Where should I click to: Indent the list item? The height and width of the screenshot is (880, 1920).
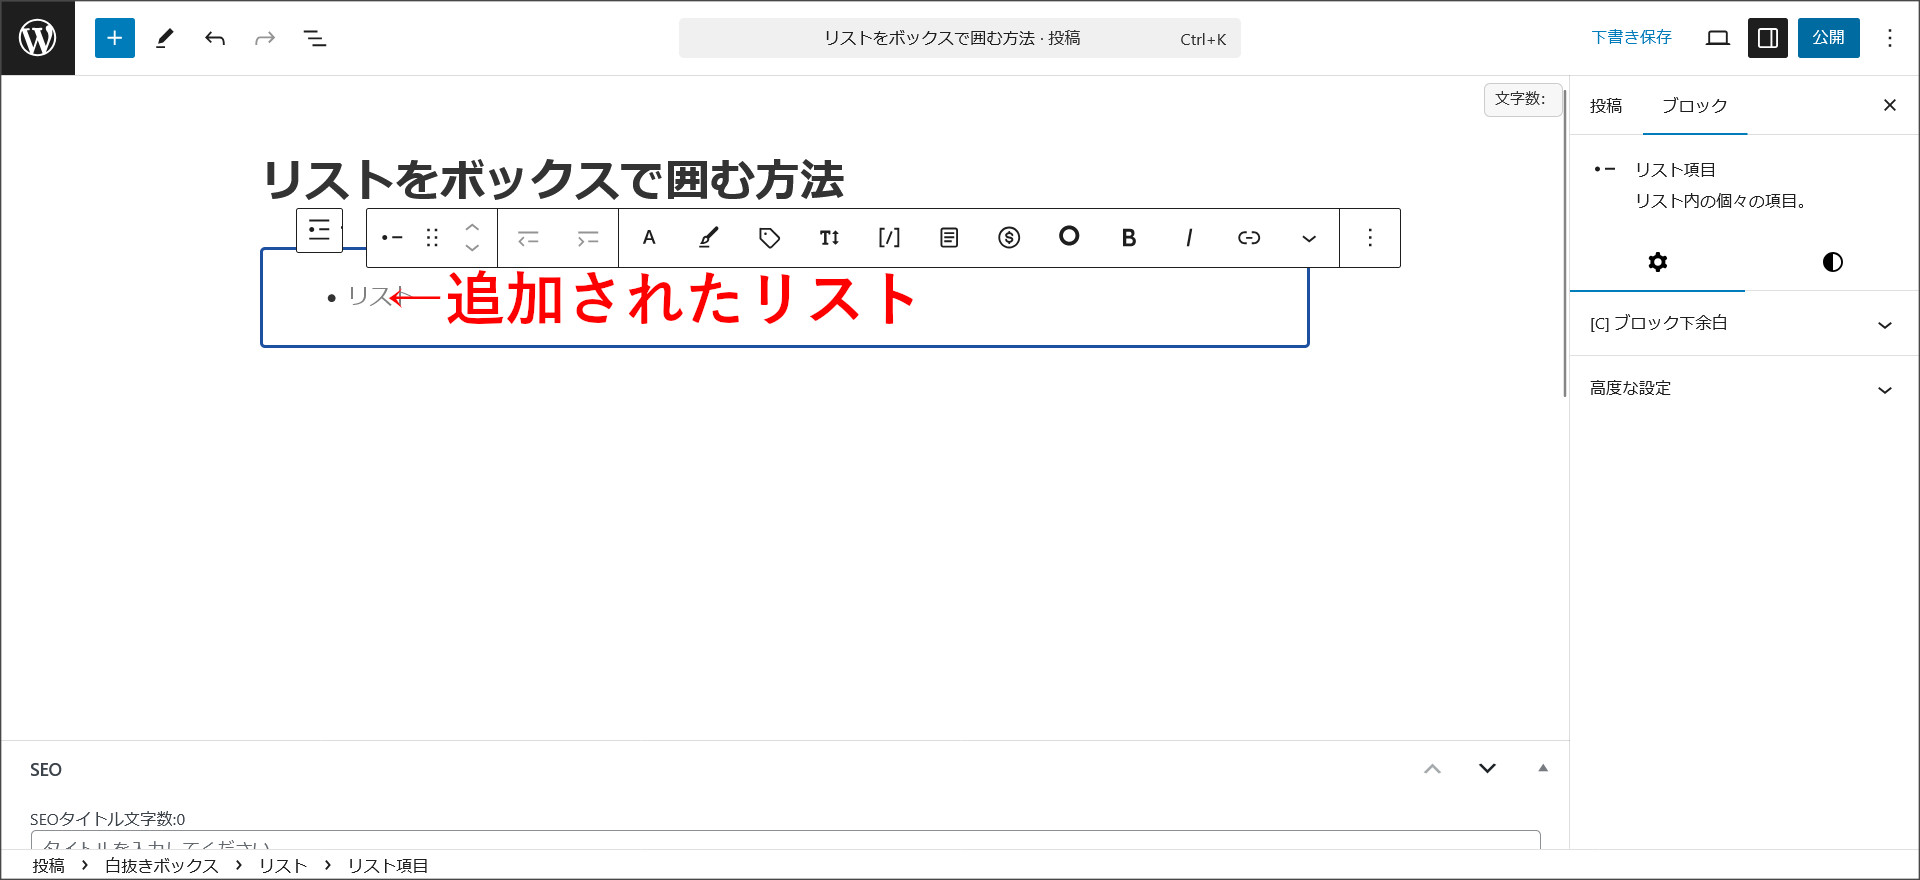pos(588,238)
